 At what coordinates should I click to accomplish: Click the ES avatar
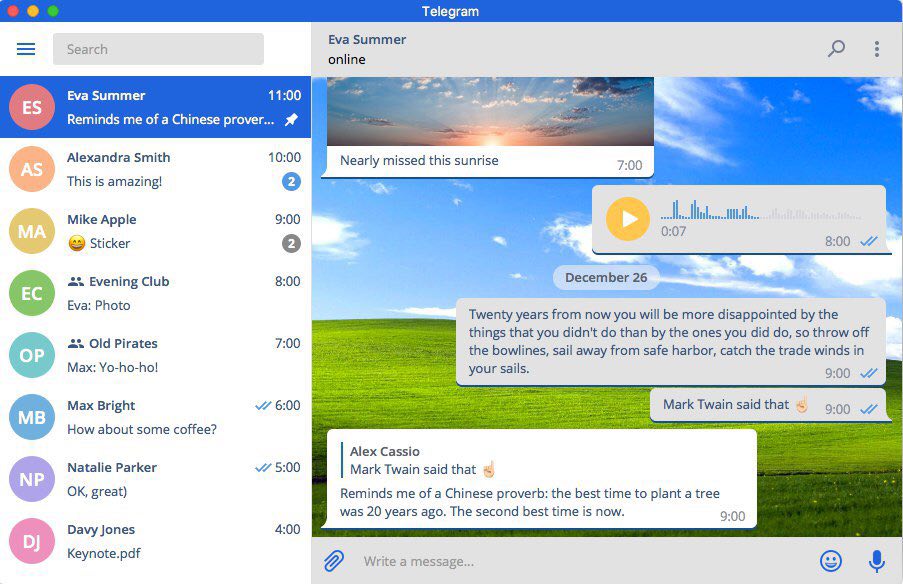point(32,107)
